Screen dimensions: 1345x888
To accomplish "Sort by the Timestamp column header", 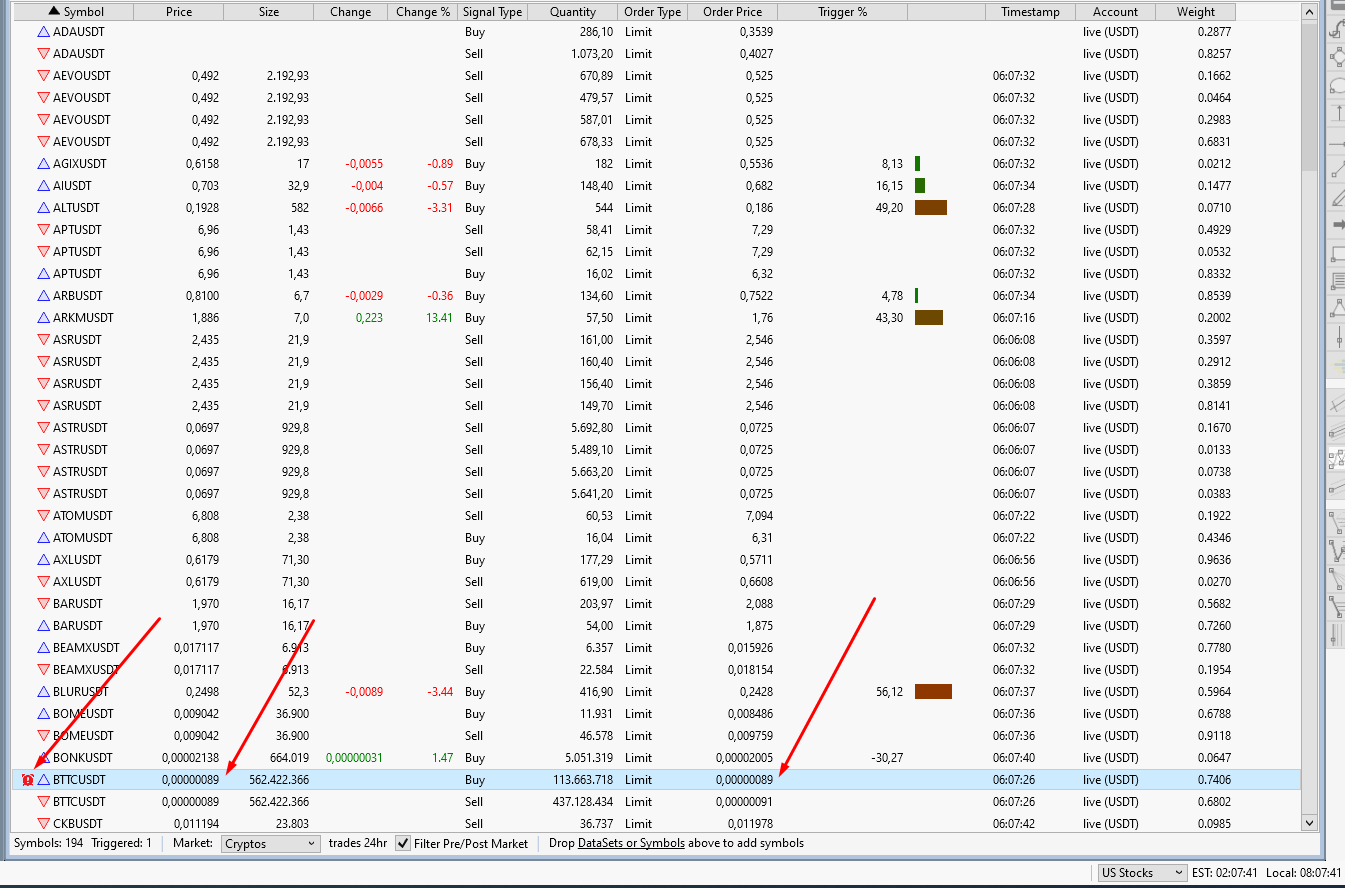I will tap(1030, 12).
